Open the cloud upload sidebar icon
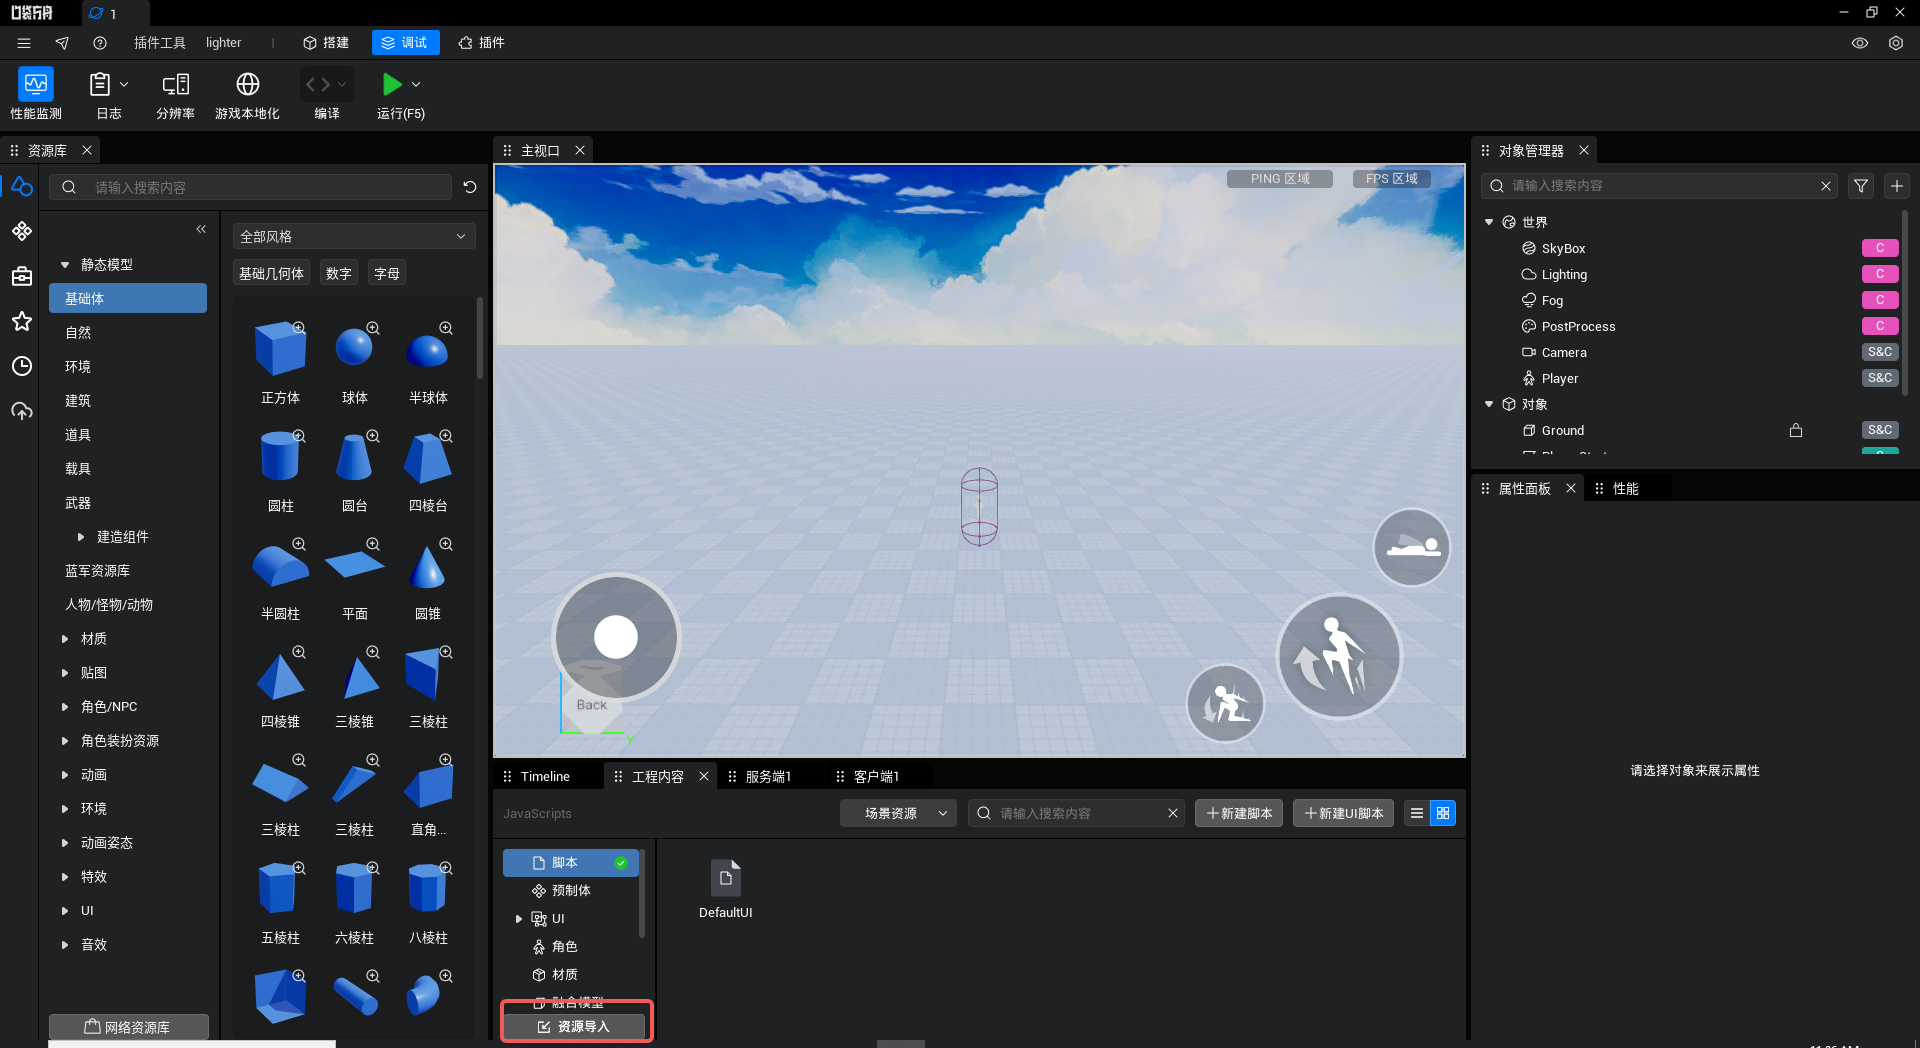The width and height of the screenshot is (1920, 1048). tap(22, 411)
